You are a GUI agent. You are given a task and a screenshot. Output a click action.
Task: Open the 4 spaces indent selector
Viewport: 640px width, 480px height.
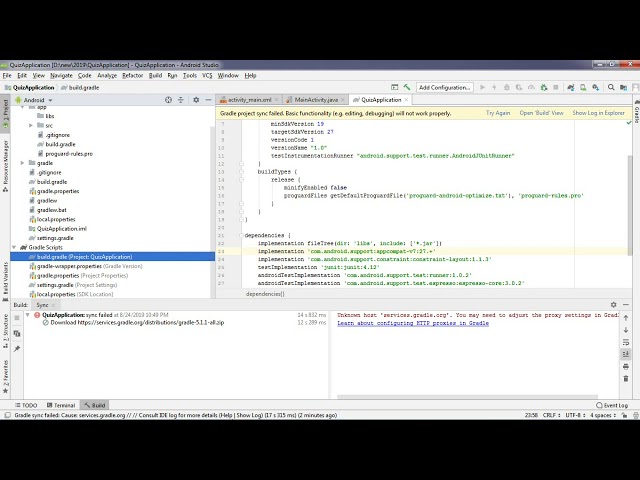[x=603, y=415]
